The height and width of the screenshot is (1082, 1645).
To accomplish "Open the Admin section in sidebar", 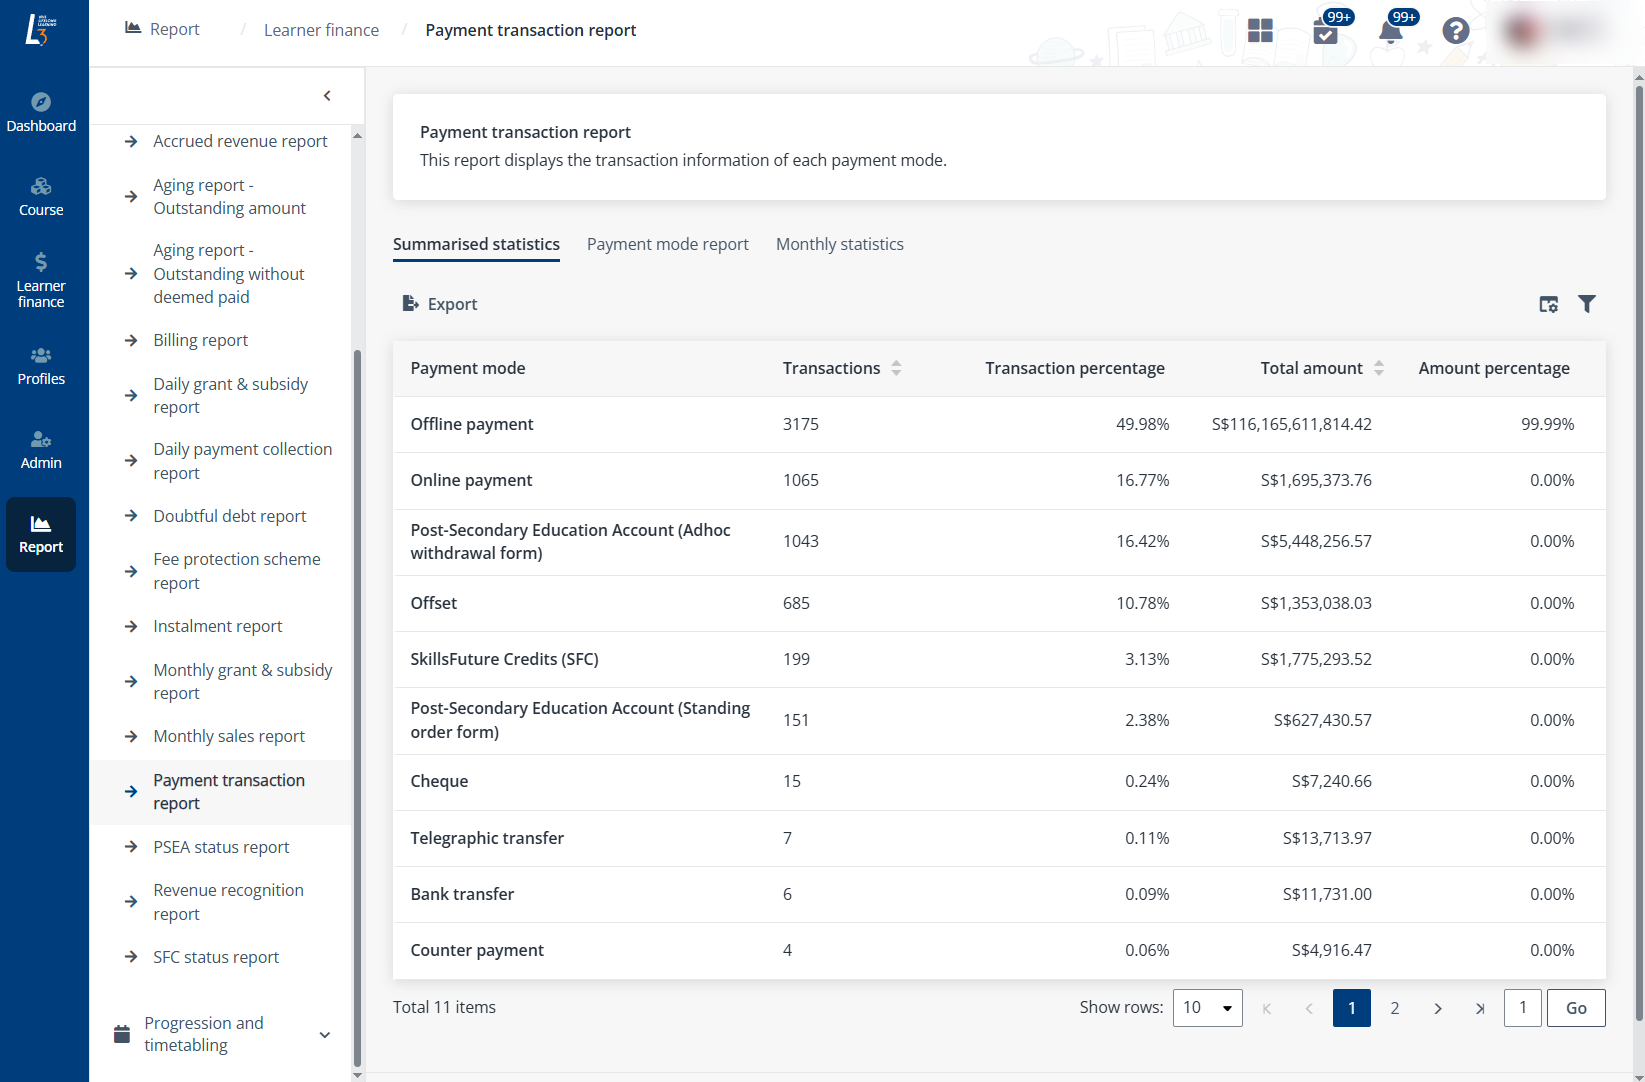I will (x=41, y=449).
